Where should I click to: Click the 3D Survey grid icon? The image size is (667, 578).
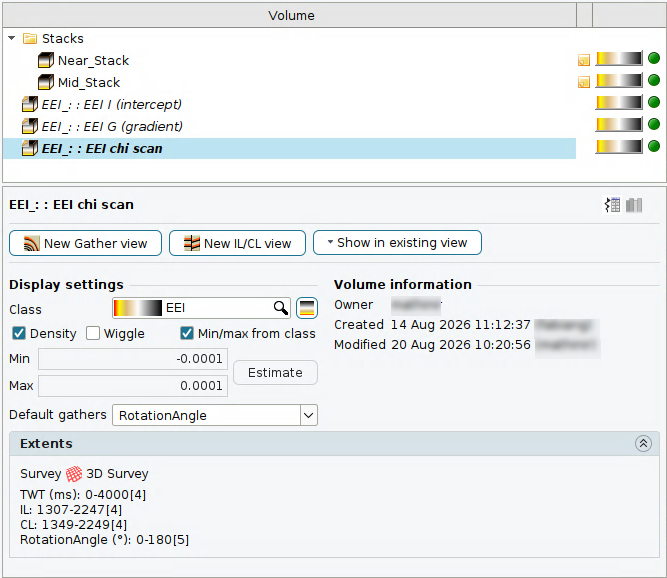pyautogui.click(x=74, y=474)
